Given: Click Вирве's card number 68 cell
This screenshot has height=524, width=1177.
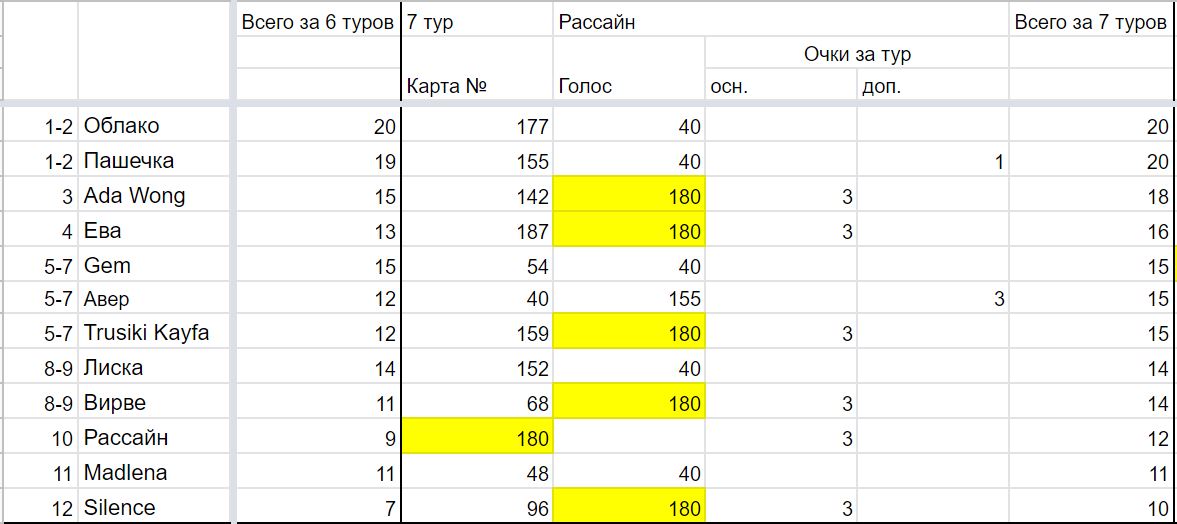Looking at the screenshot, I should 477,403.
